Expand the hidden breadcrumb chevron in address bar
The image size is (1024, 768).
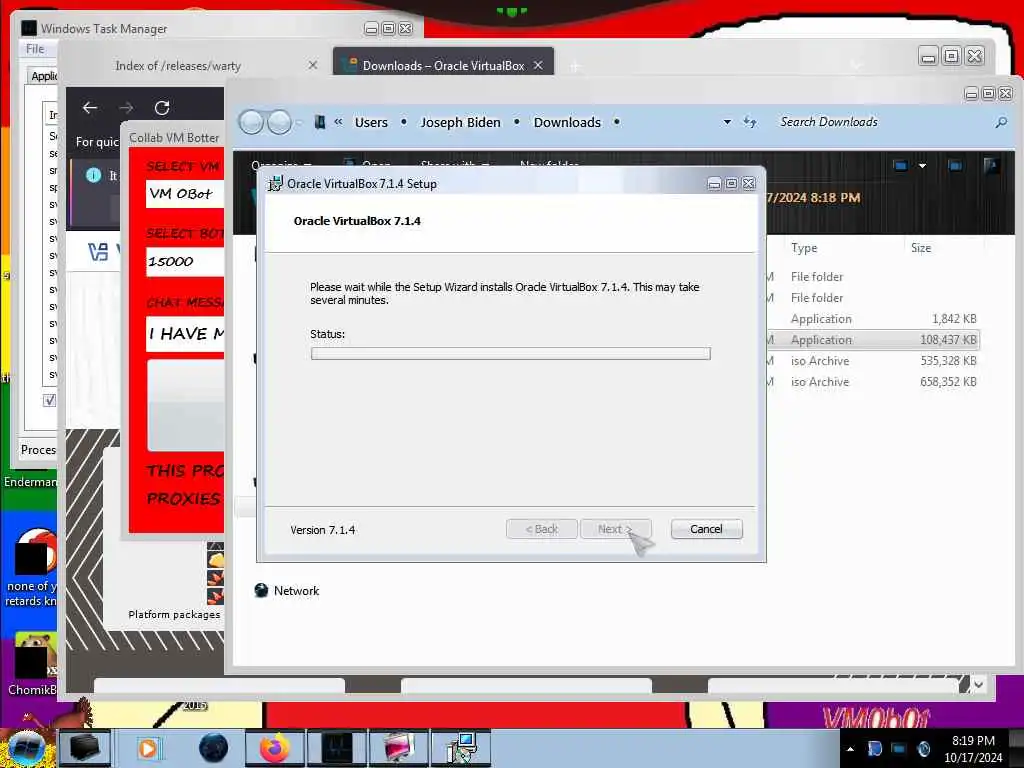pos(338,122)
